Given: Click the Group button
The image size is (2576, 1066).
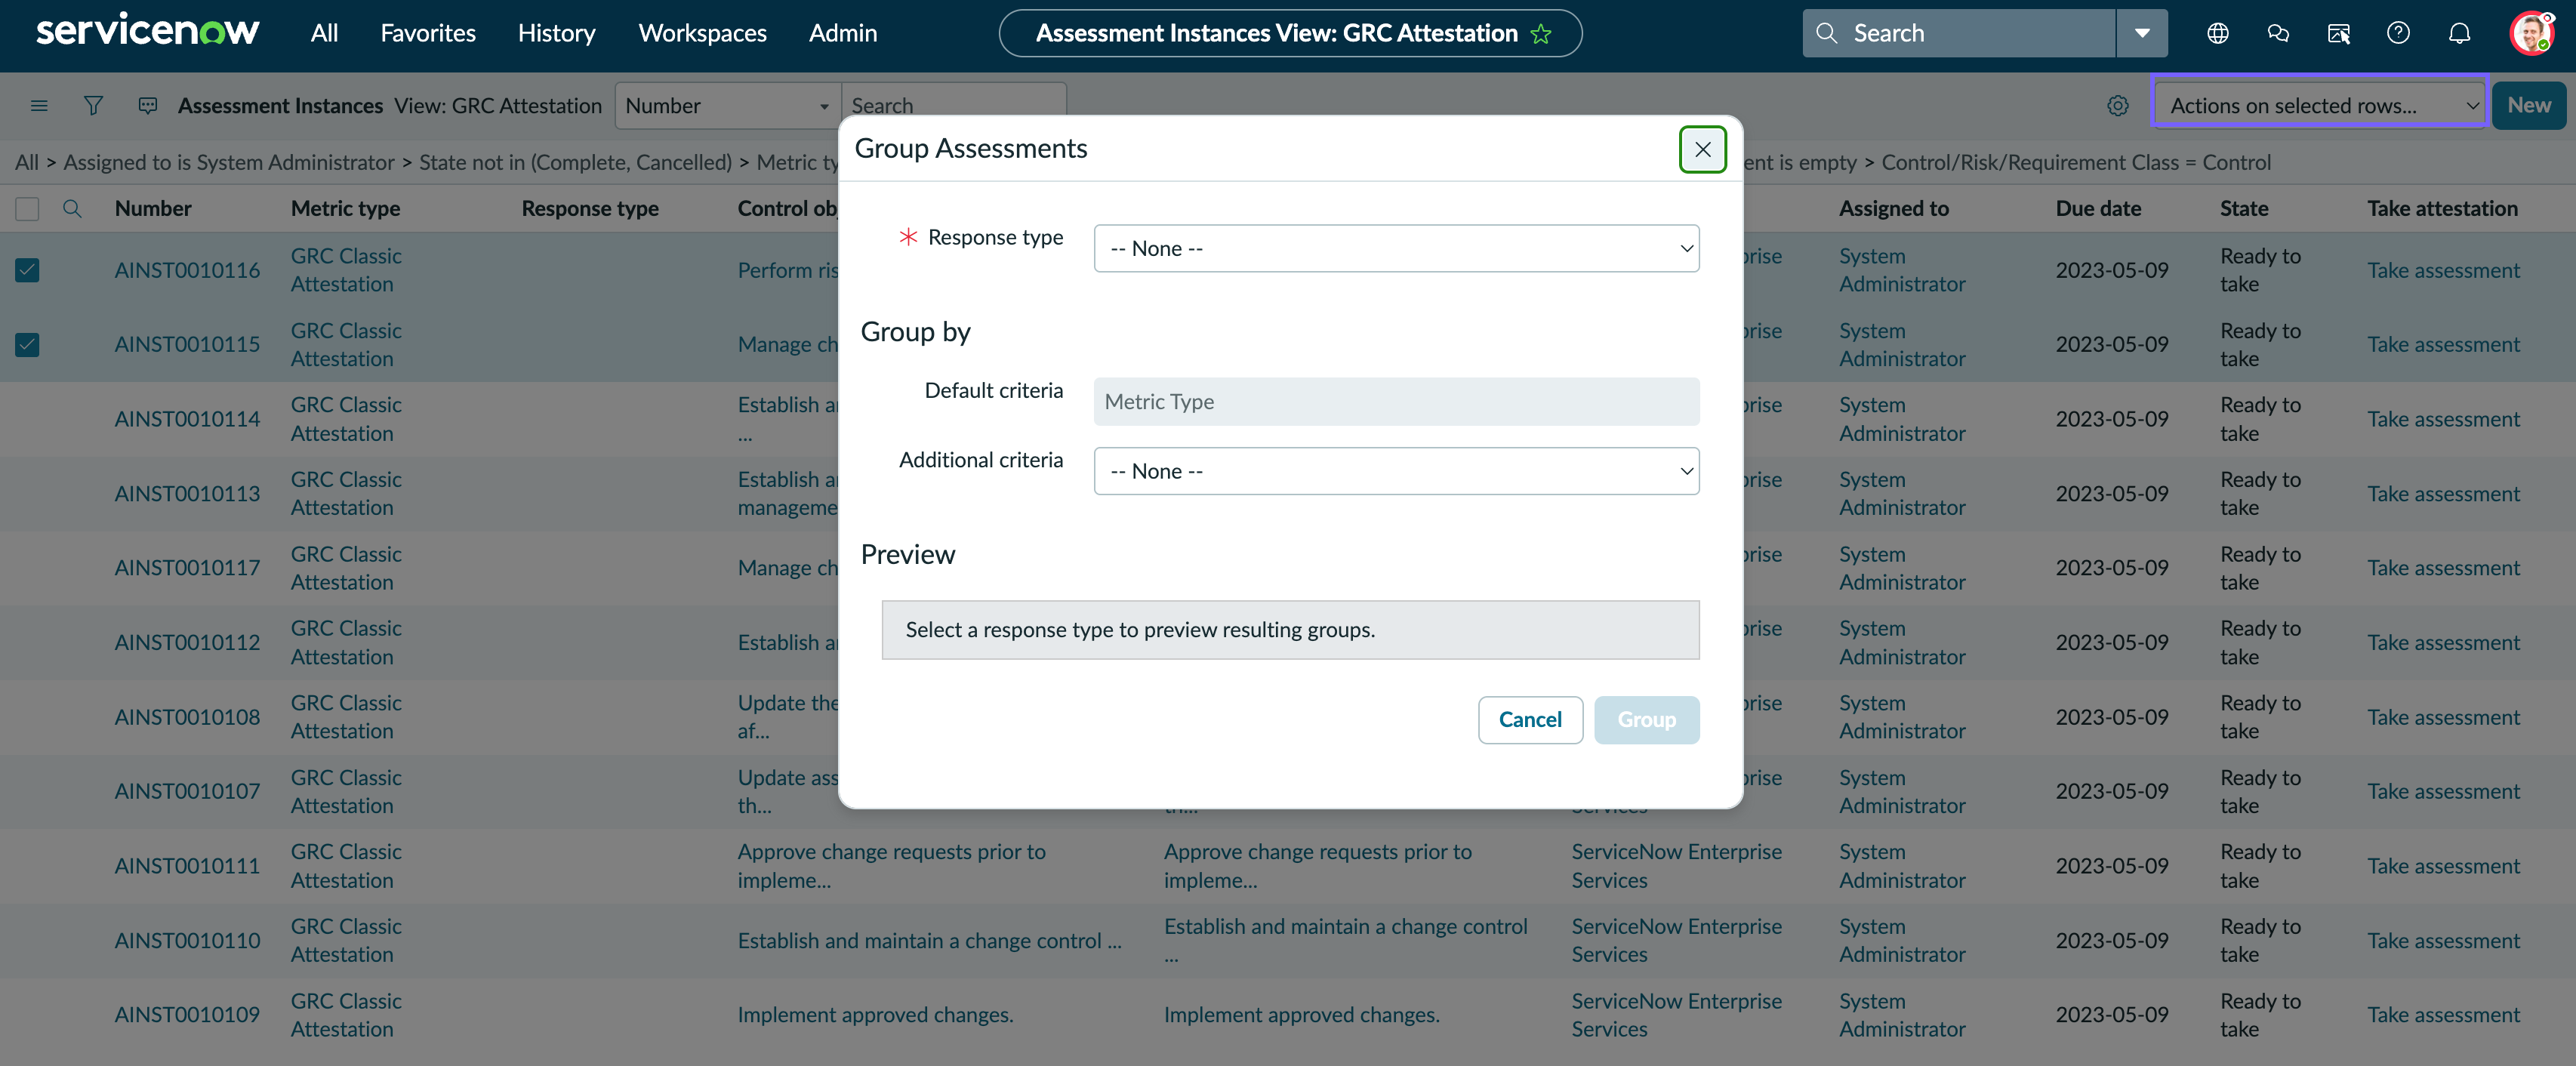Looking at the screenshot, I should point(1646,720).
